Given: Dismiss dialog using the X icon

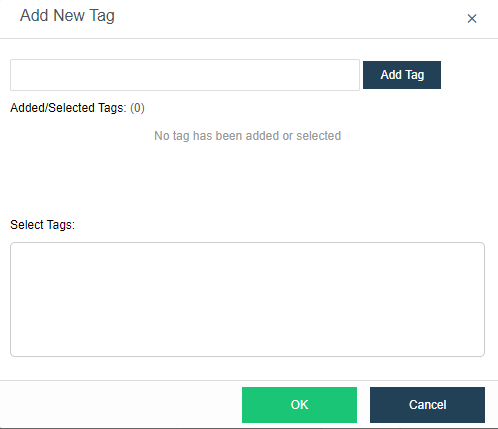Looking at the screenshot, I should point(472,19).
